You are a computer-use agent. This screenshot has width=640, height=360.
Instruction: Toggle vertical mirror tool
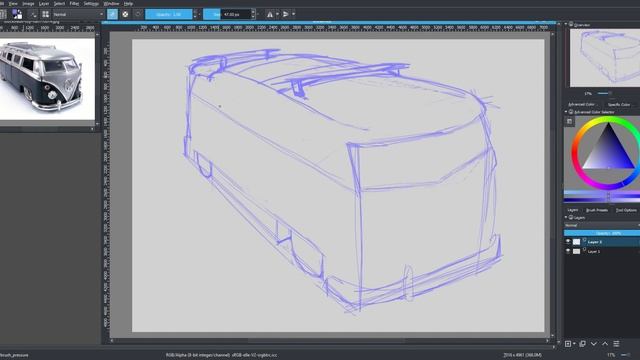click(x=286, y=14)
